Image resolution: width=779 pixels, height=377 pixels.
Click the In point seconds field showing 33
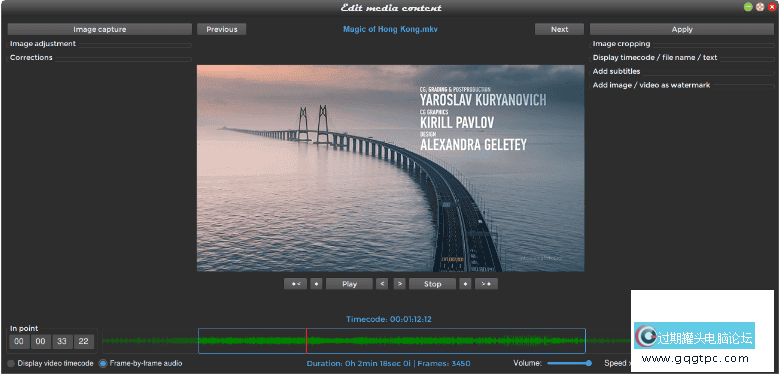pos(62,341)
